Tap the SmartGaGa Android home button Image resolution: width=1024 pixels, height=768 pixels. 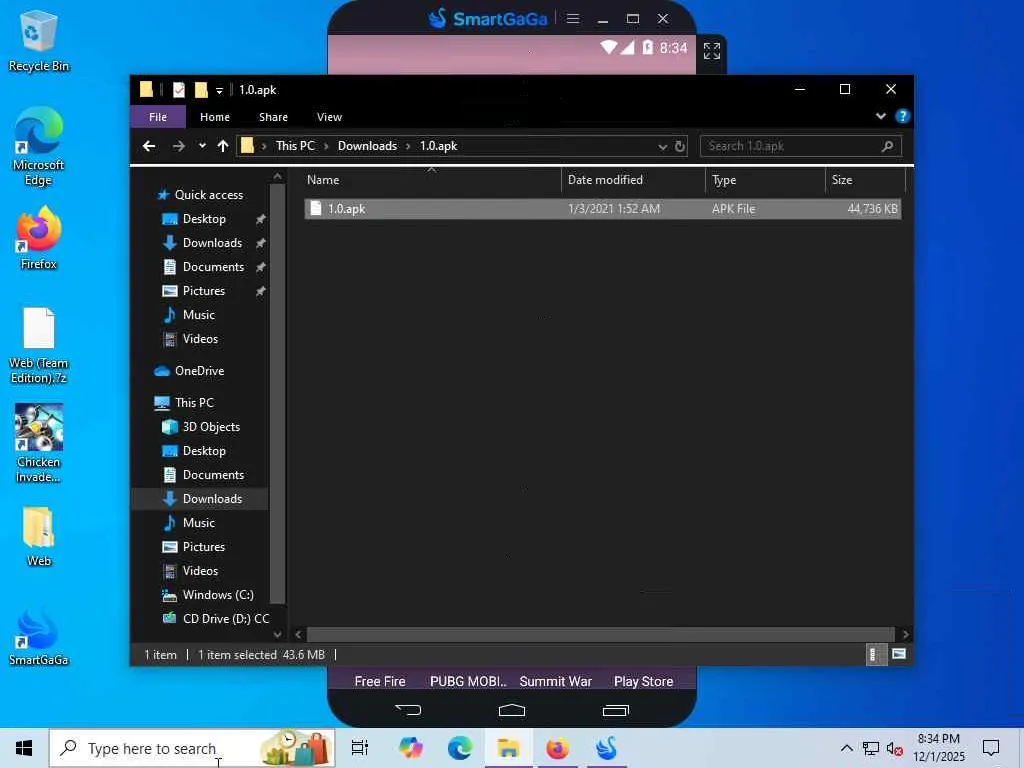(511, 710)
